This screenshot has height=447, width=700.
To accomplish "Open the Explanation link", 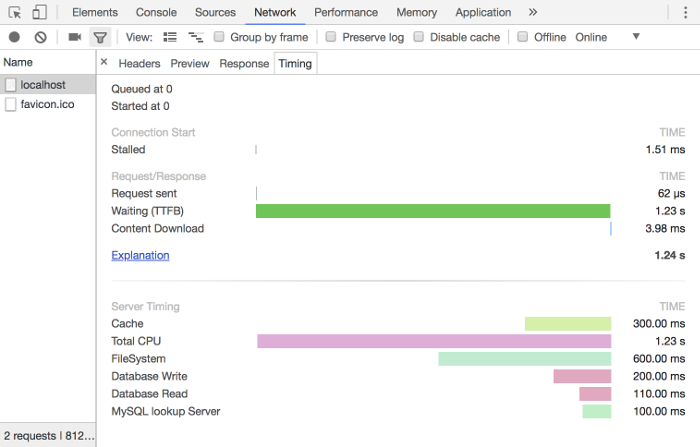I will (140, 255).
